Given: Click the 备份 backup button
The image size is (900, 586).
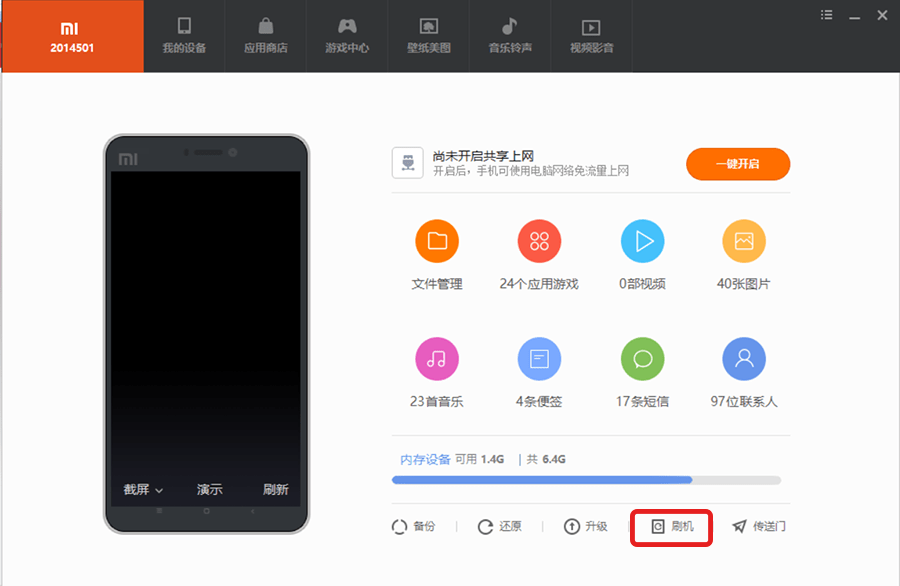Looking at the screenshot, I should pyautogui.click(x=413, y=526).
